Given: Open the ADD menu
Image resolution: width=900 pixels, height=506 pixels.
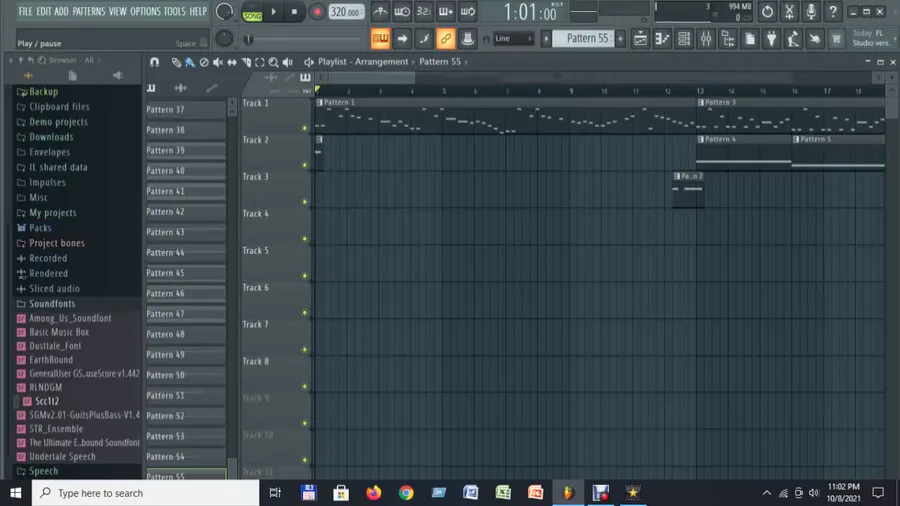Looking at the screenshot, I should (x=61, y=11).
